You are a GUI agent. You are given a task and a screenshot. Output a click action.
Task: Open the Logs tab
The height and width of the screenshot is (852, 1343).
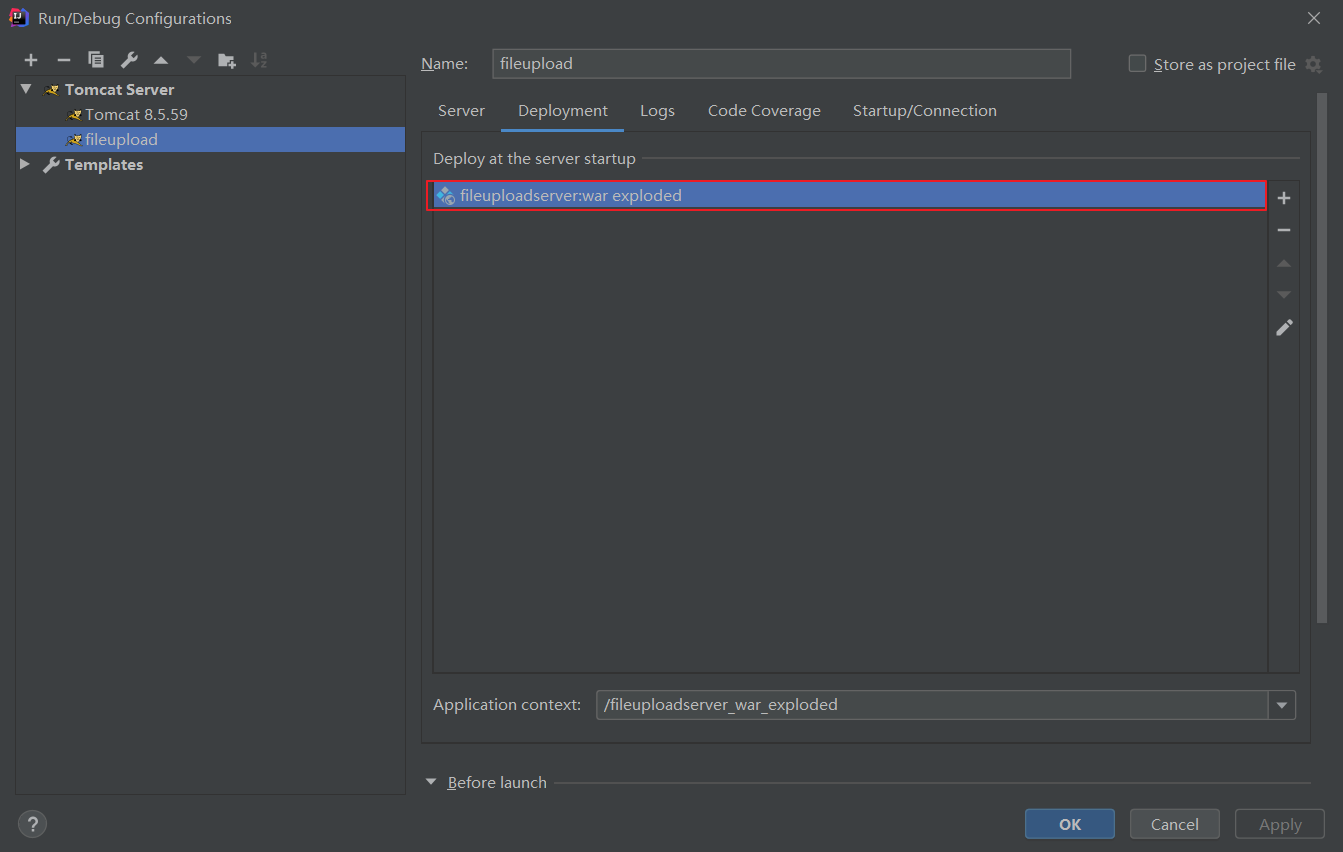pos(657,111)
